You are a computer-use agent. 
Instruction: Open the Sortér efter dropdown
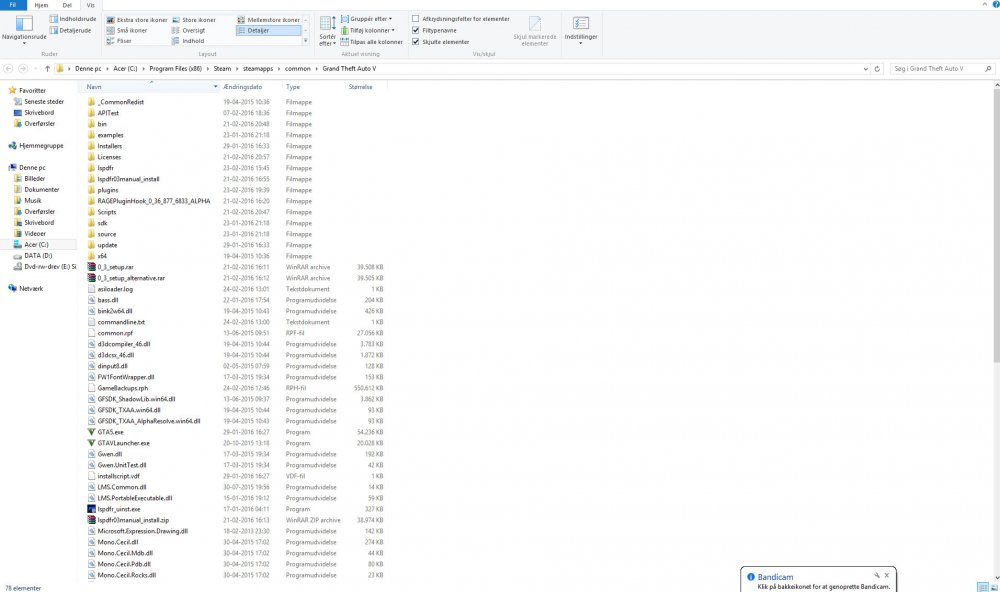(x=327, y=31)
